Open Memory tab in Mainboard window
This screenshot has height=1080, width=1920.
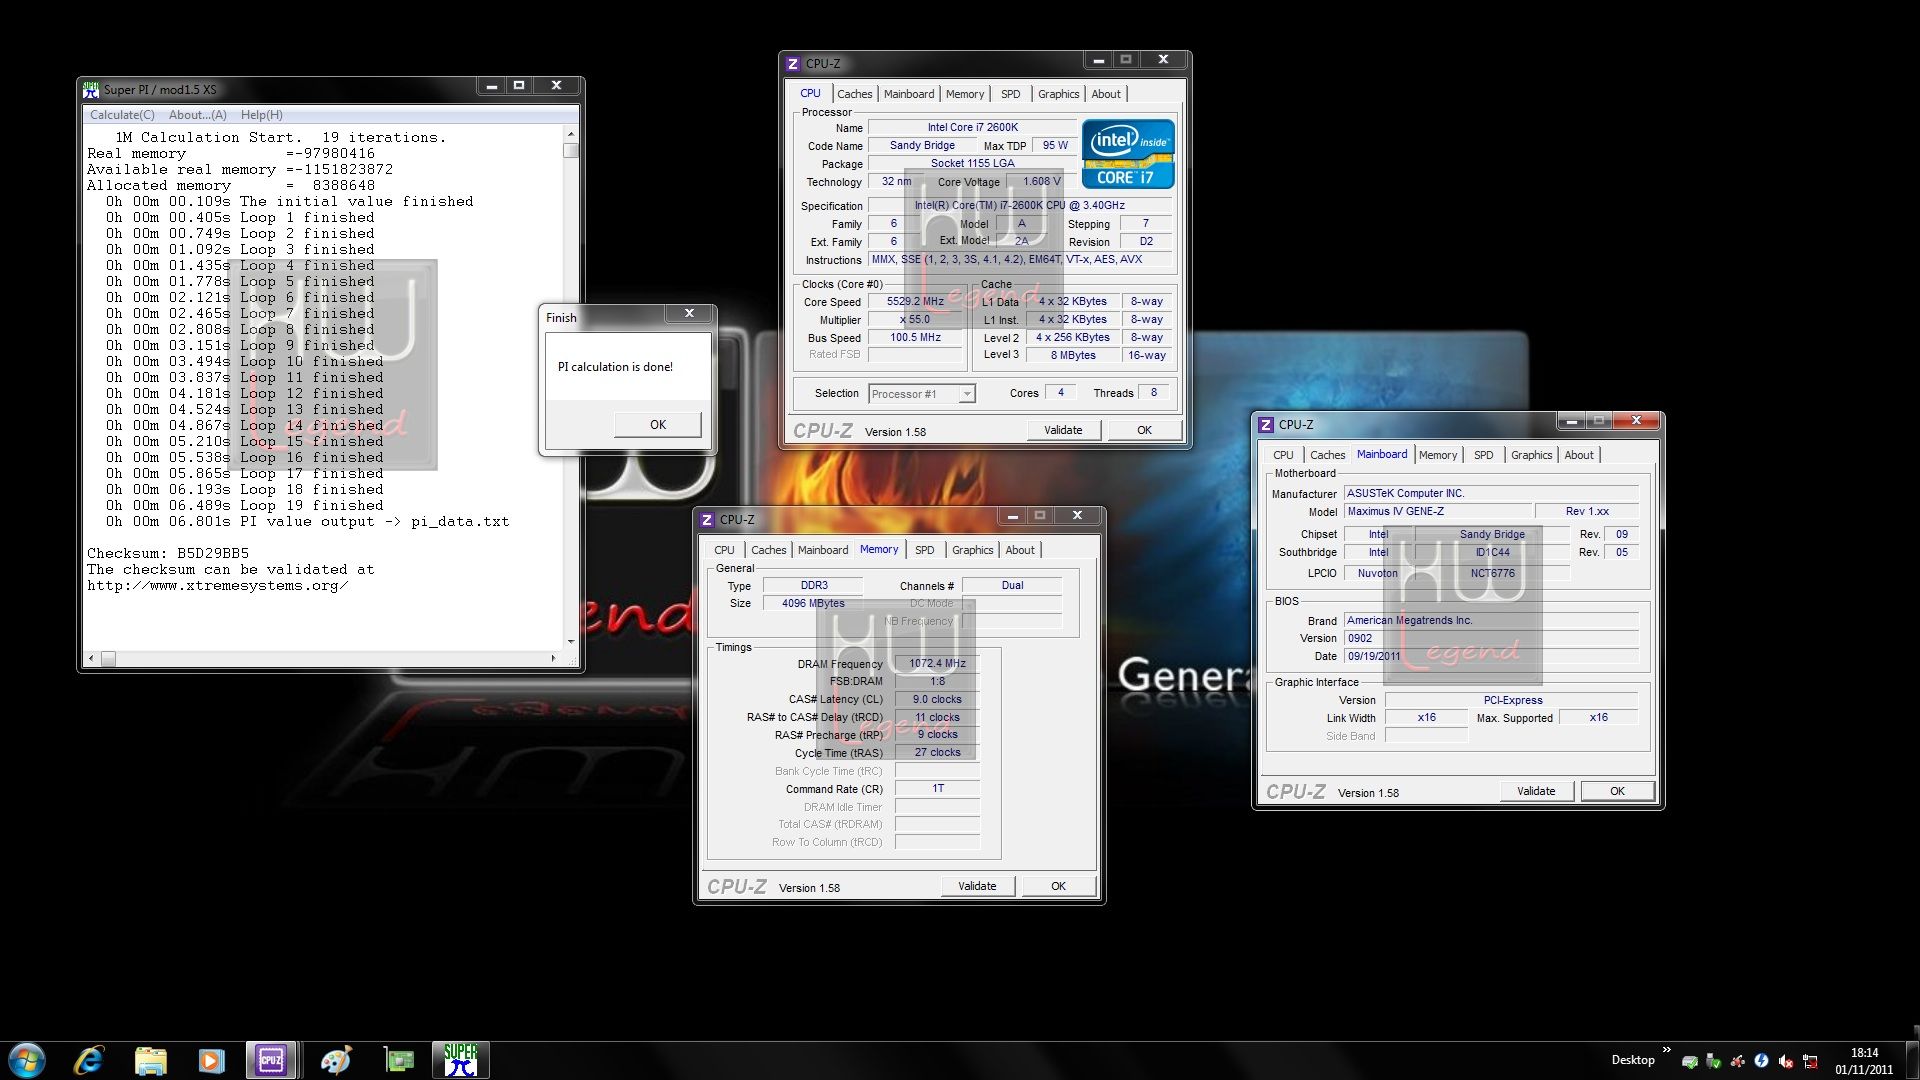1438,455
